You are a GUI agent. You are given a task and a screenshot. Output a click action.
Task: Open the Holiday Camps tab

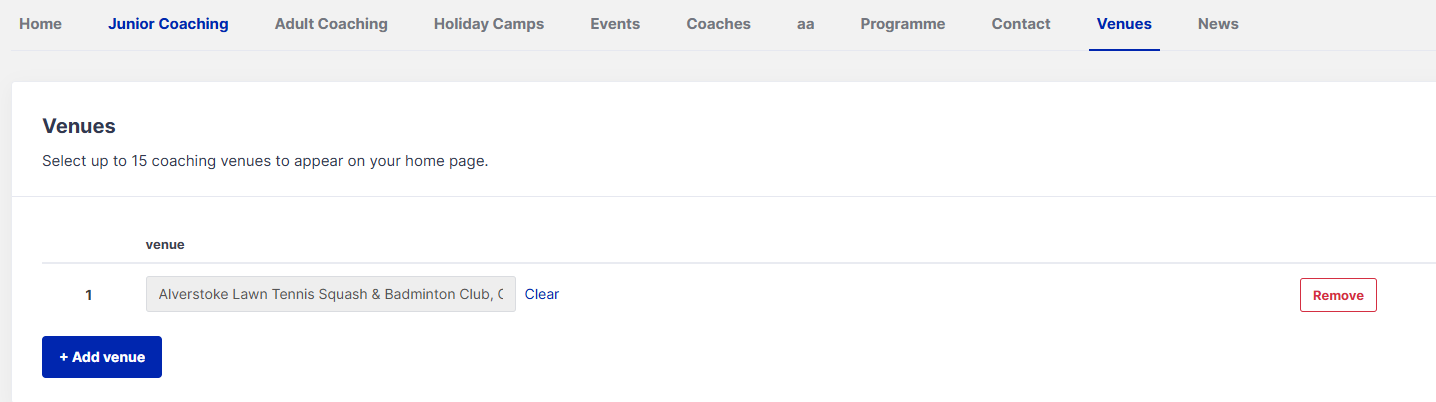[x=489, y=24]
